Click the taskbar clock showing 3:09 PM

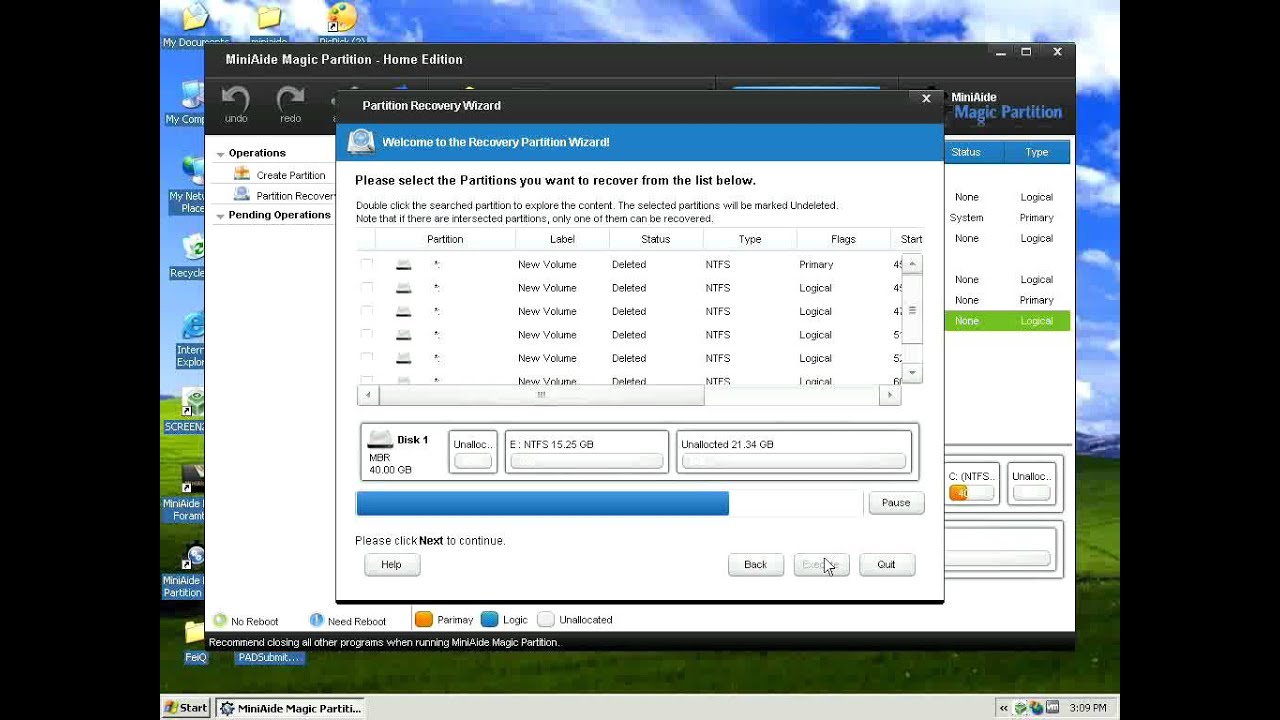(x=1087, y=708)
